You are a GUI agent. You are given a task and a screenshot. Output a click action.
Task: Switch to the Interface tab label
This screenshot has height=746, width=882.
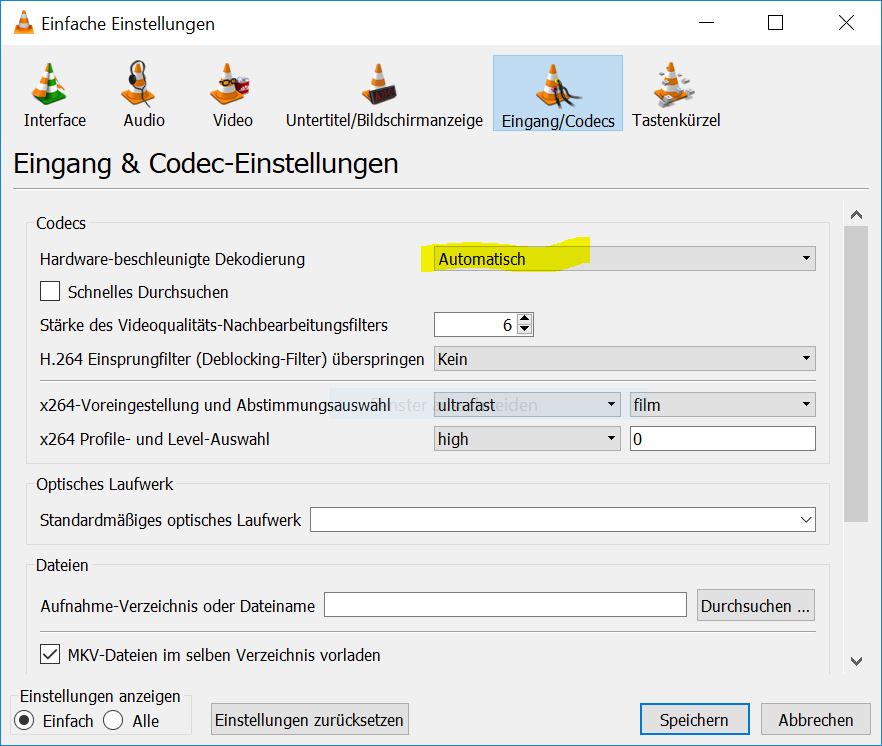click(55, 120)
